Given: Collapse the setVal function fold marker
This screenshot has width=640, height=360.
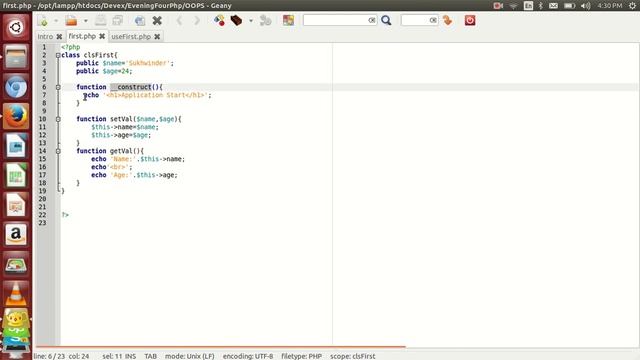Looking at the screenshot, I should [58, 119].
